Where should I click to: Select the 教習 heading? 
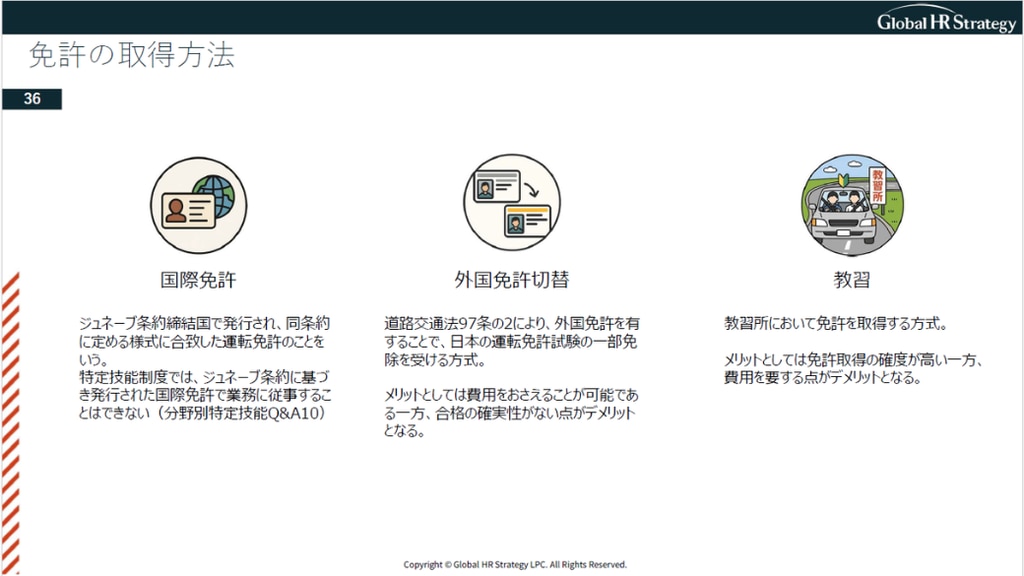(x=852, y=278)
